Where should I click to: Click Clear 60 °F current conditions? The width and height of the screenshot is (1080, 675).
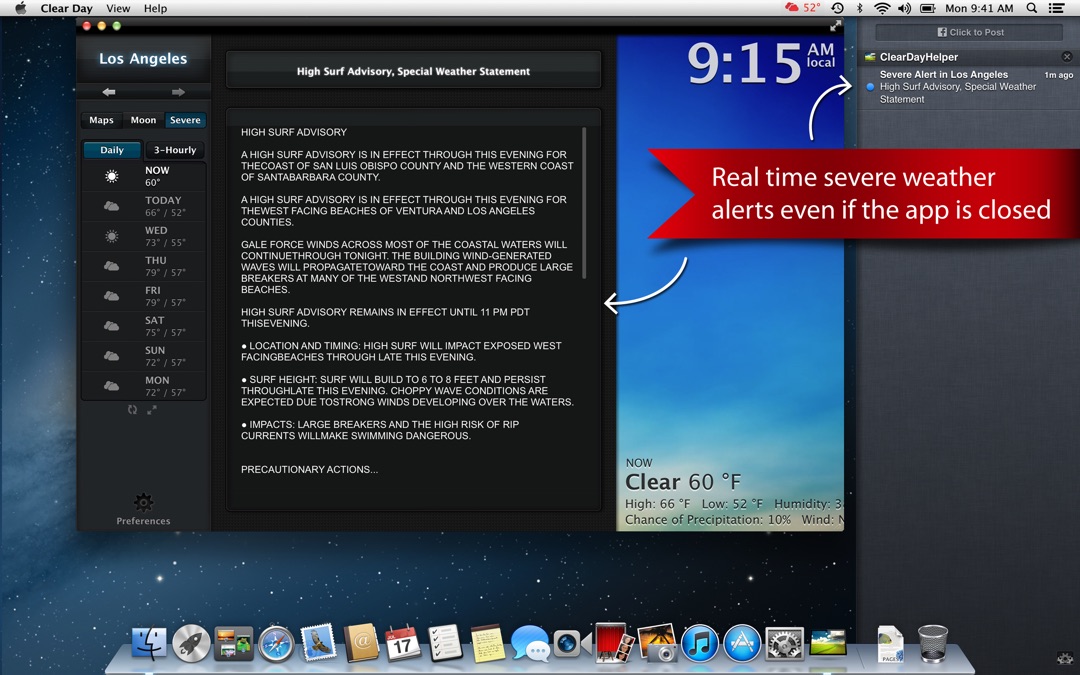tap(683, 481)
